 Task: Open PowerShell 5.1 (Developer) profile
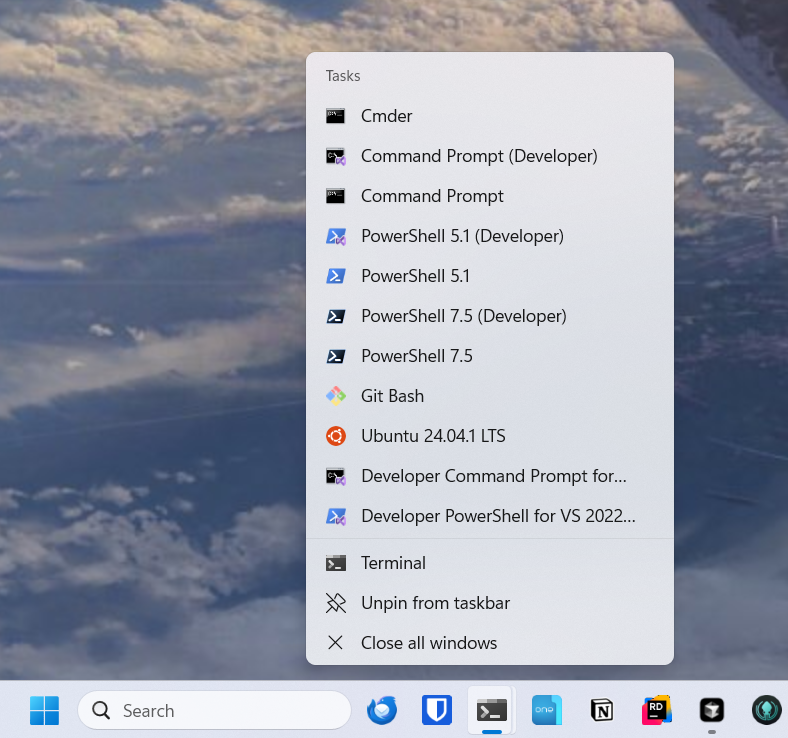[489, 236]
